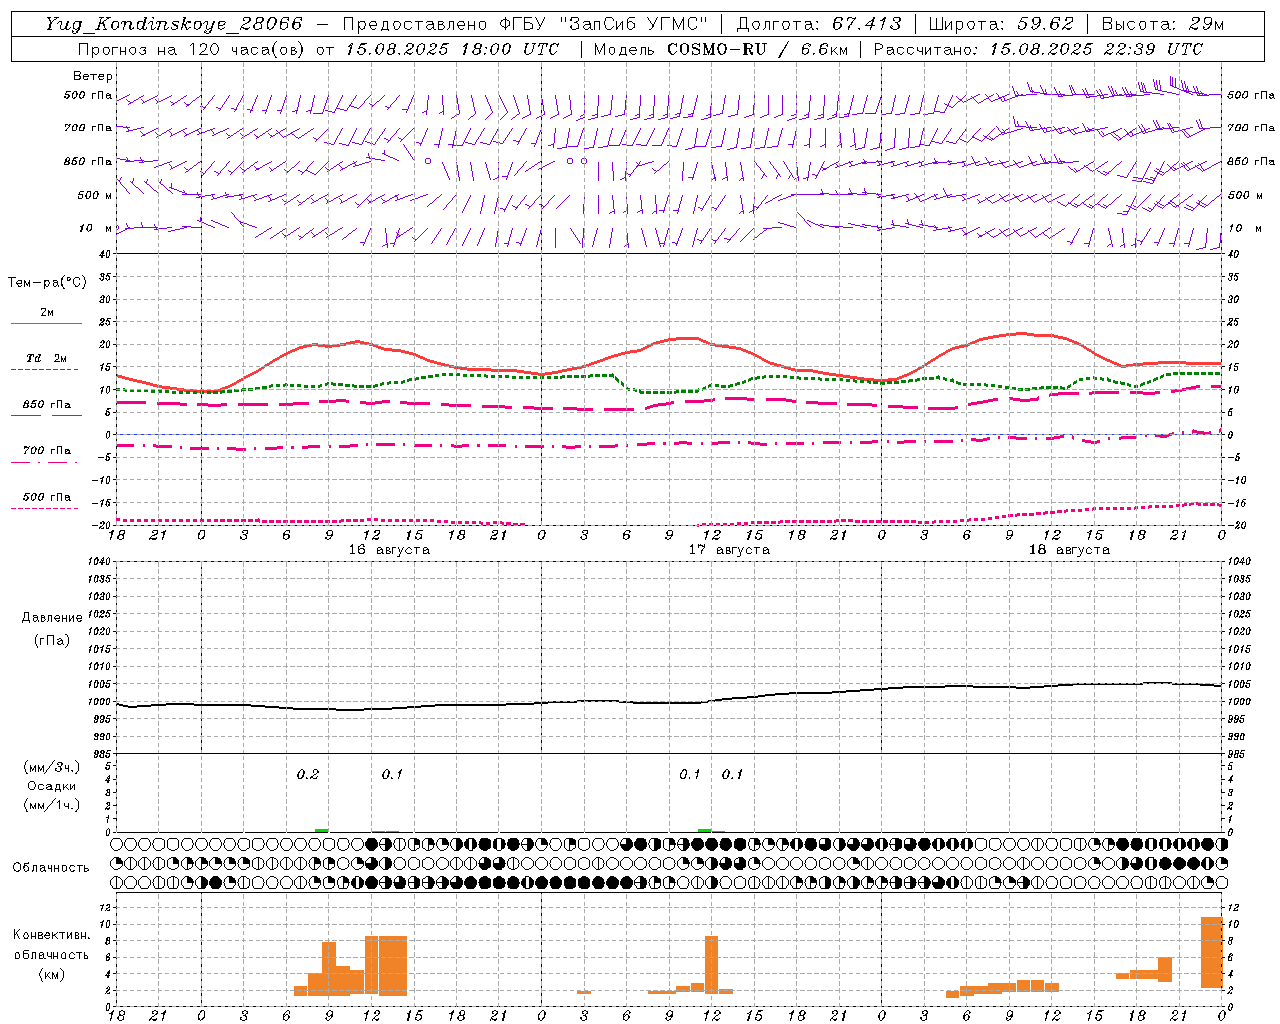Click the tallest orange convective bar at chart end

pyautogui.click(x=1211, y=952)
